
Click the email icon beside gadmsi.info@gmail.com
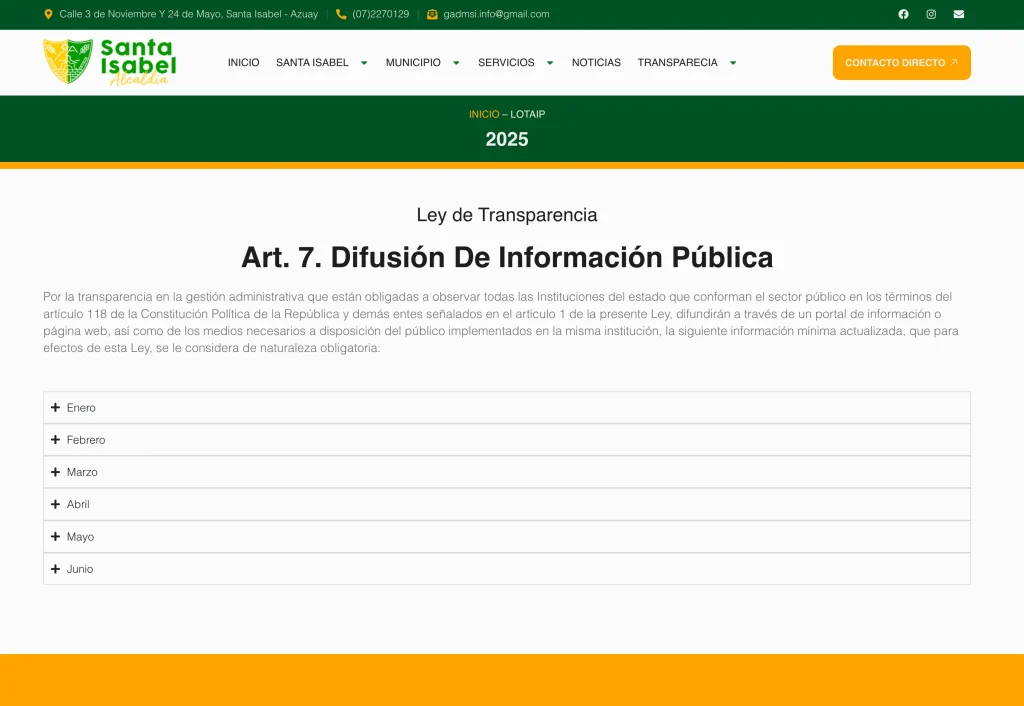(x=431, y=14)
